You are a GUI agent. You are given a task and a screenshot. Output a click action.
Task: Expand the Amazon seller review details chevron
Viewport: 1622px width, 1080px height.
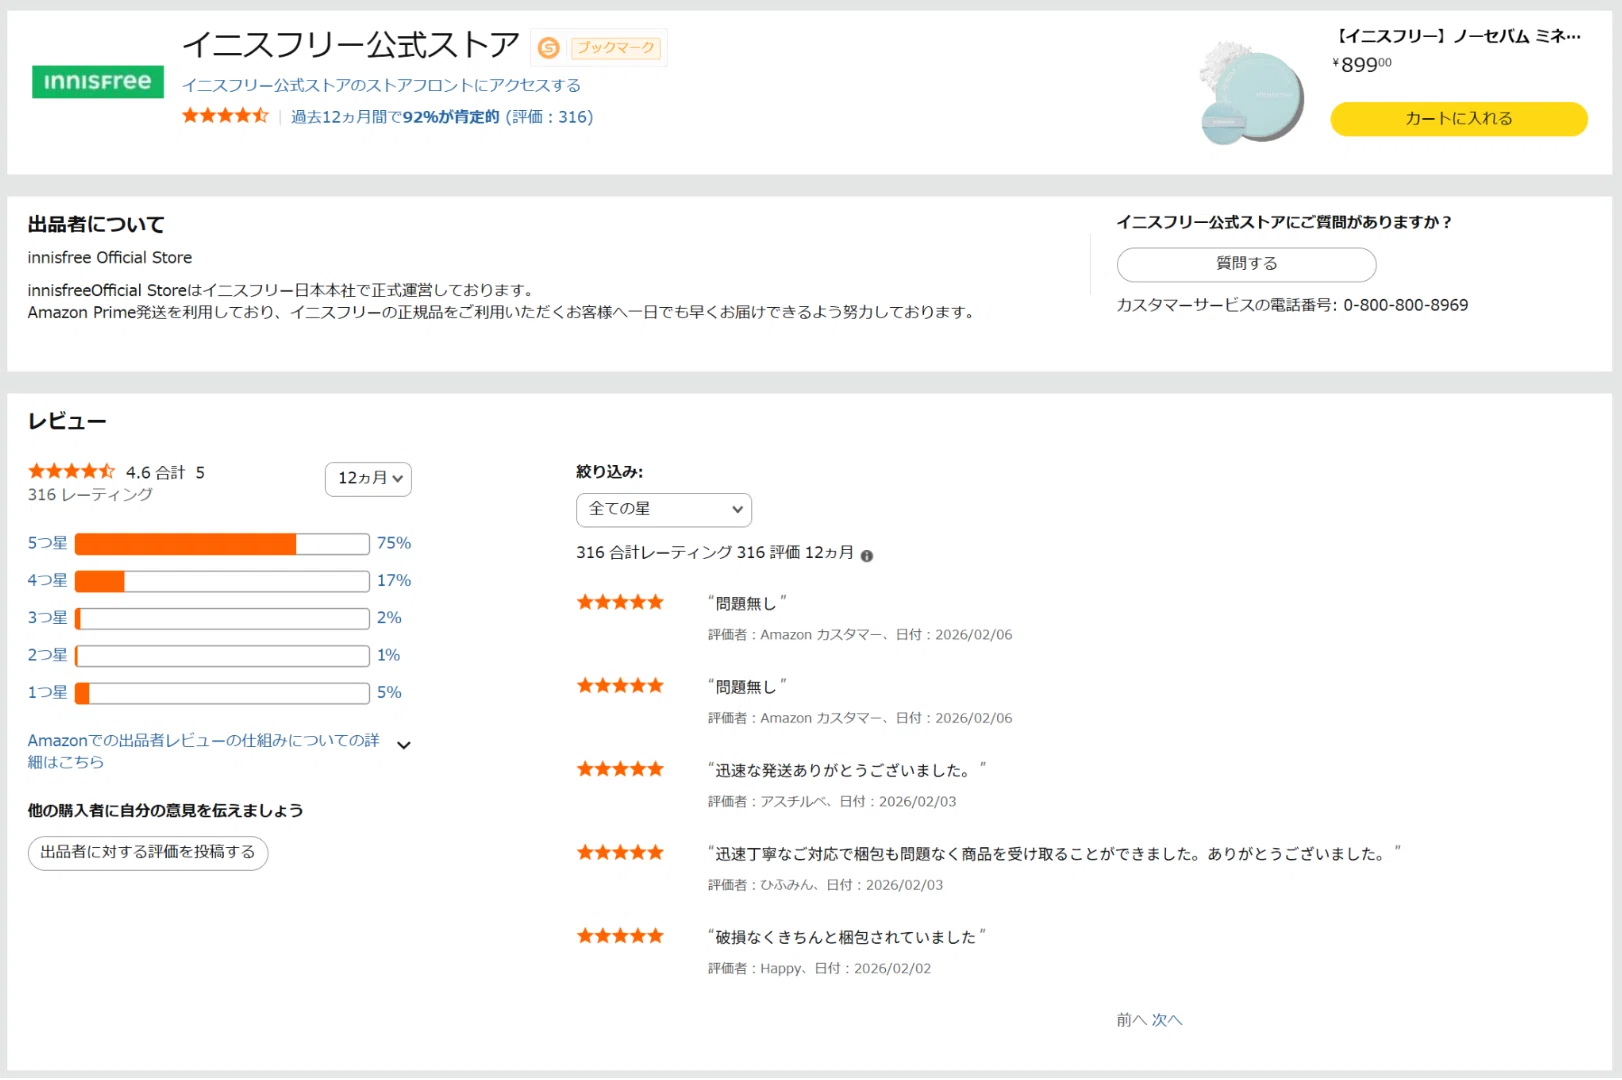404,745
